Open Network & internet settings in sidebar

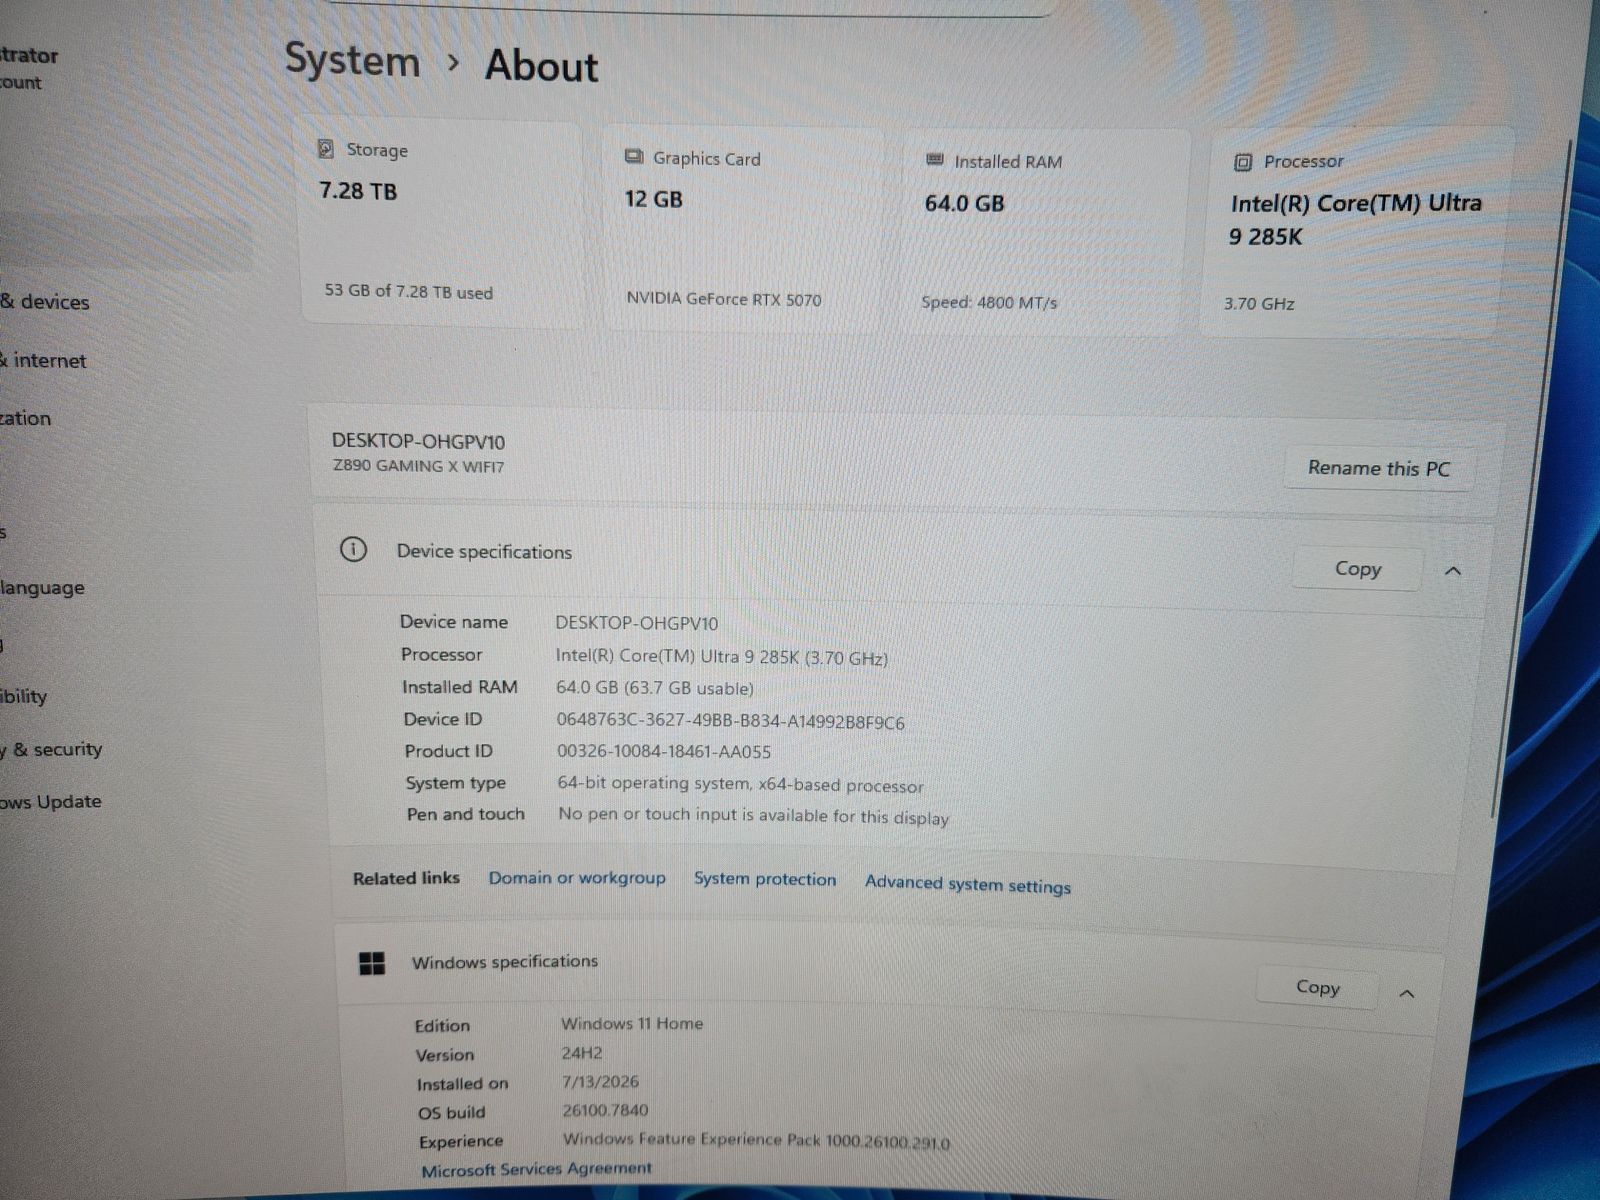(x=43, y=360)
